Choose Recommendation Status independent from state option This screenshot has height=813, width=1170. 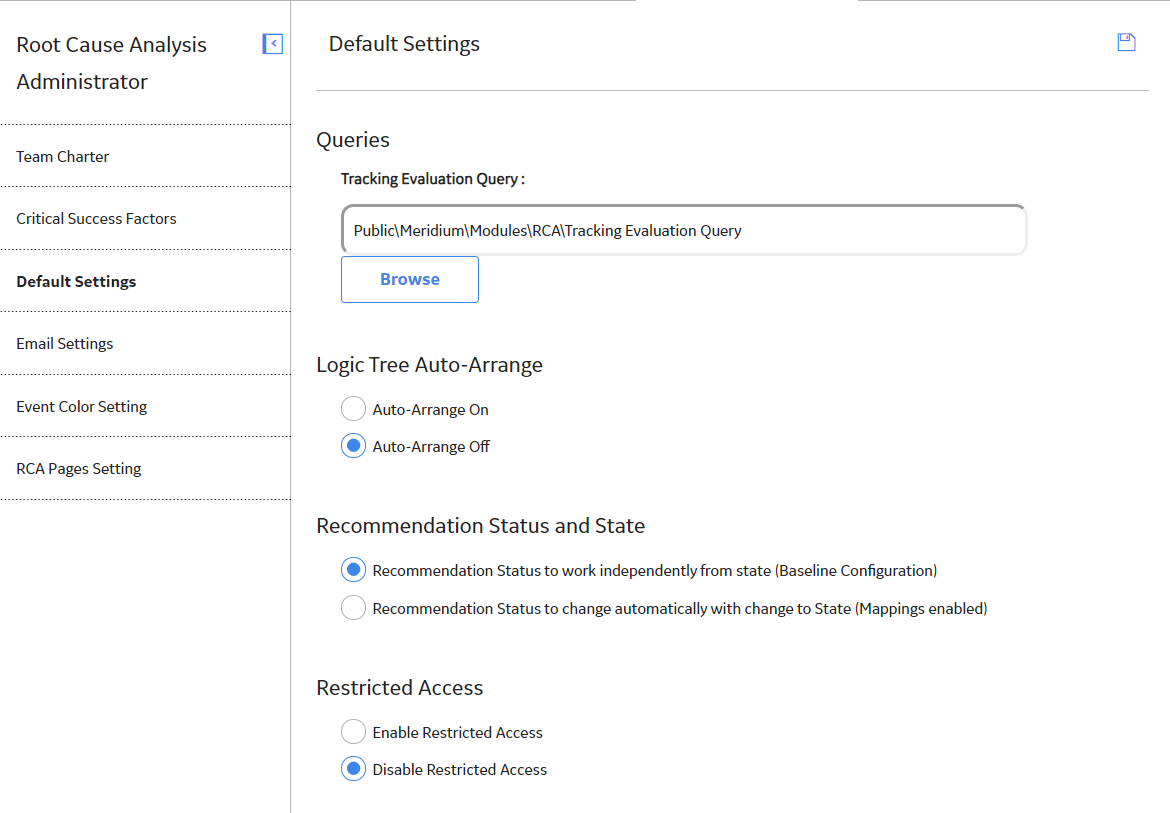[353, 570]
